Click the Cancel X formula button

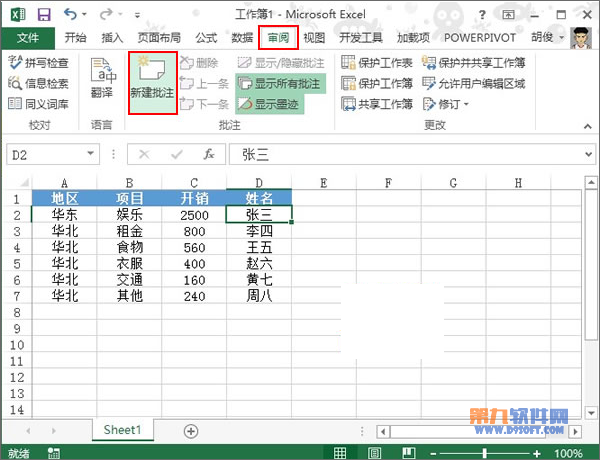tap(144, 154)
